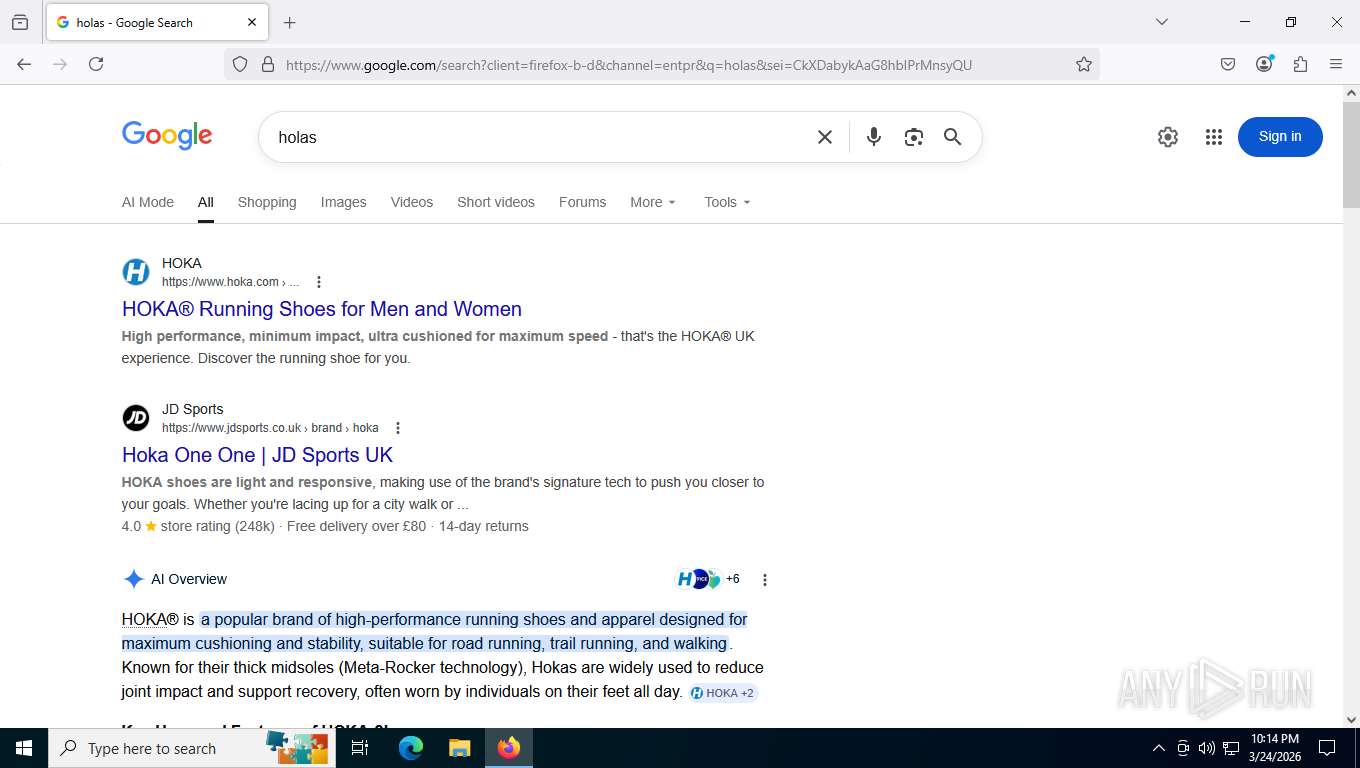This screenshot has width=1360, height=768.
Task: Click the hoka.com URL breadcrumb
Action: pos(230,282)
